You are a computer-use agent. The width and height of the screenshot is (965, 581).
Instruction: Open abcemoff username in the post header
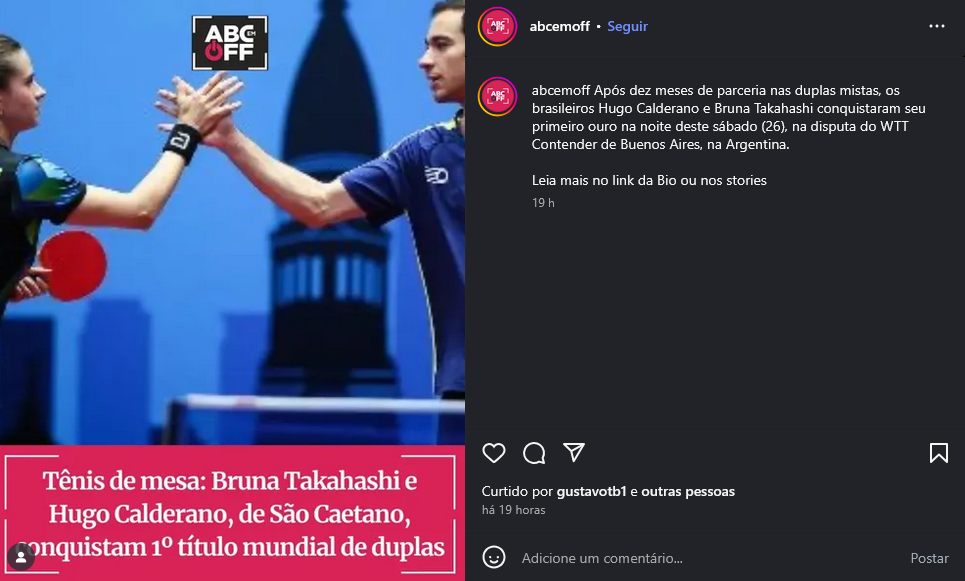point(559,26)
